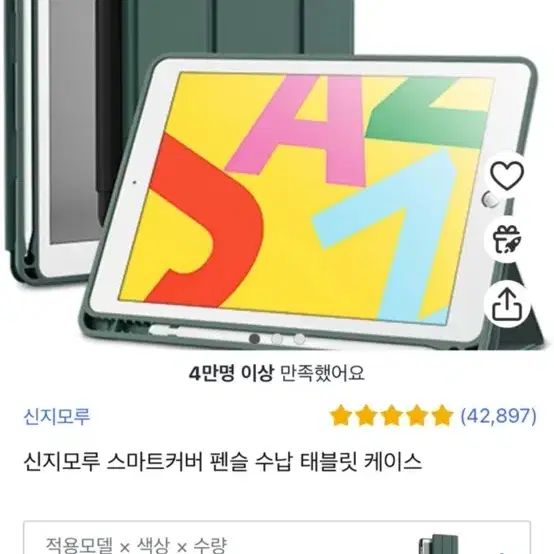
Task: Click the middle rating star
Action: [x=391, y=416]
